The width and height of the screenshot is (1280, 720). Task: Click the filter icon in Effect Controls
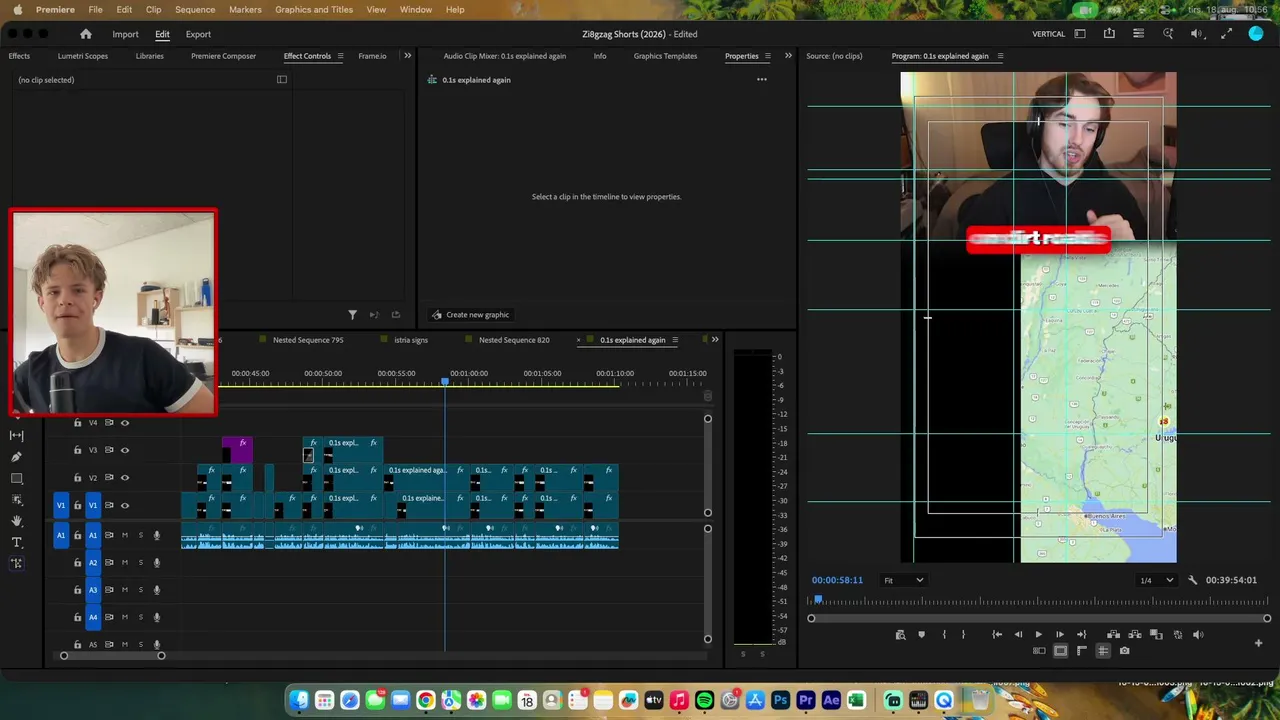[352, 315]
